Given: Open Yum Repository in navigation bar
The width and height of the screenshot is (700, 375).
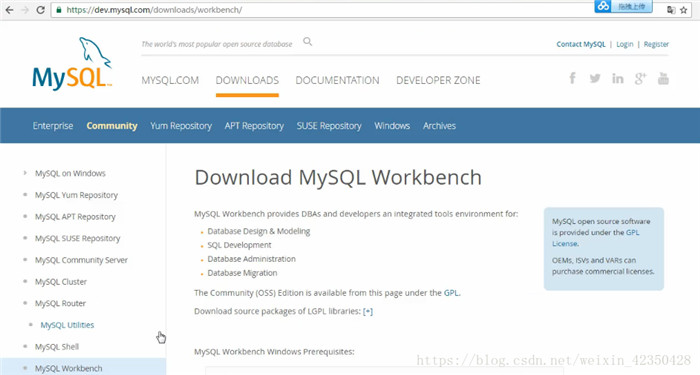Looking at the screenshot, I should (181, 126).
